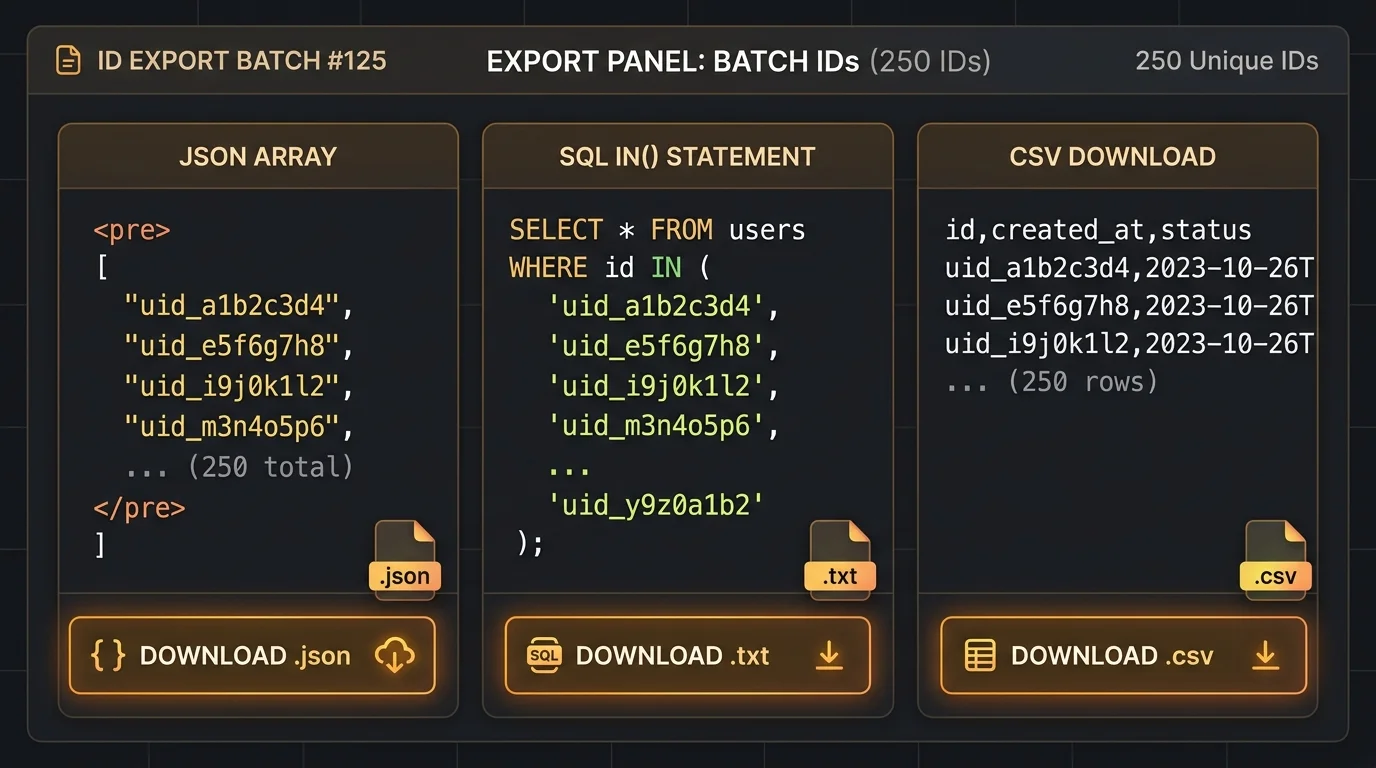The height and width of the screenshot is (768, 1376).
Task: Click the download arrow icon in the SQL panel
Action: [828, 655]
